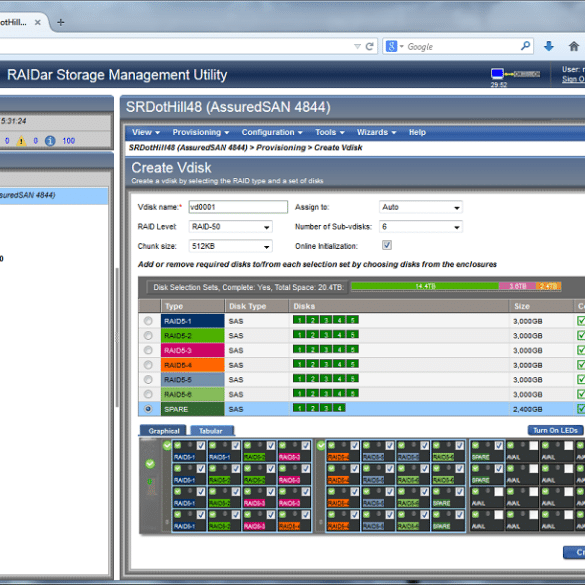585x585 pixels.
Task: Click disk 2 icon in the SPARE row
Action: (x=313, y=408)
